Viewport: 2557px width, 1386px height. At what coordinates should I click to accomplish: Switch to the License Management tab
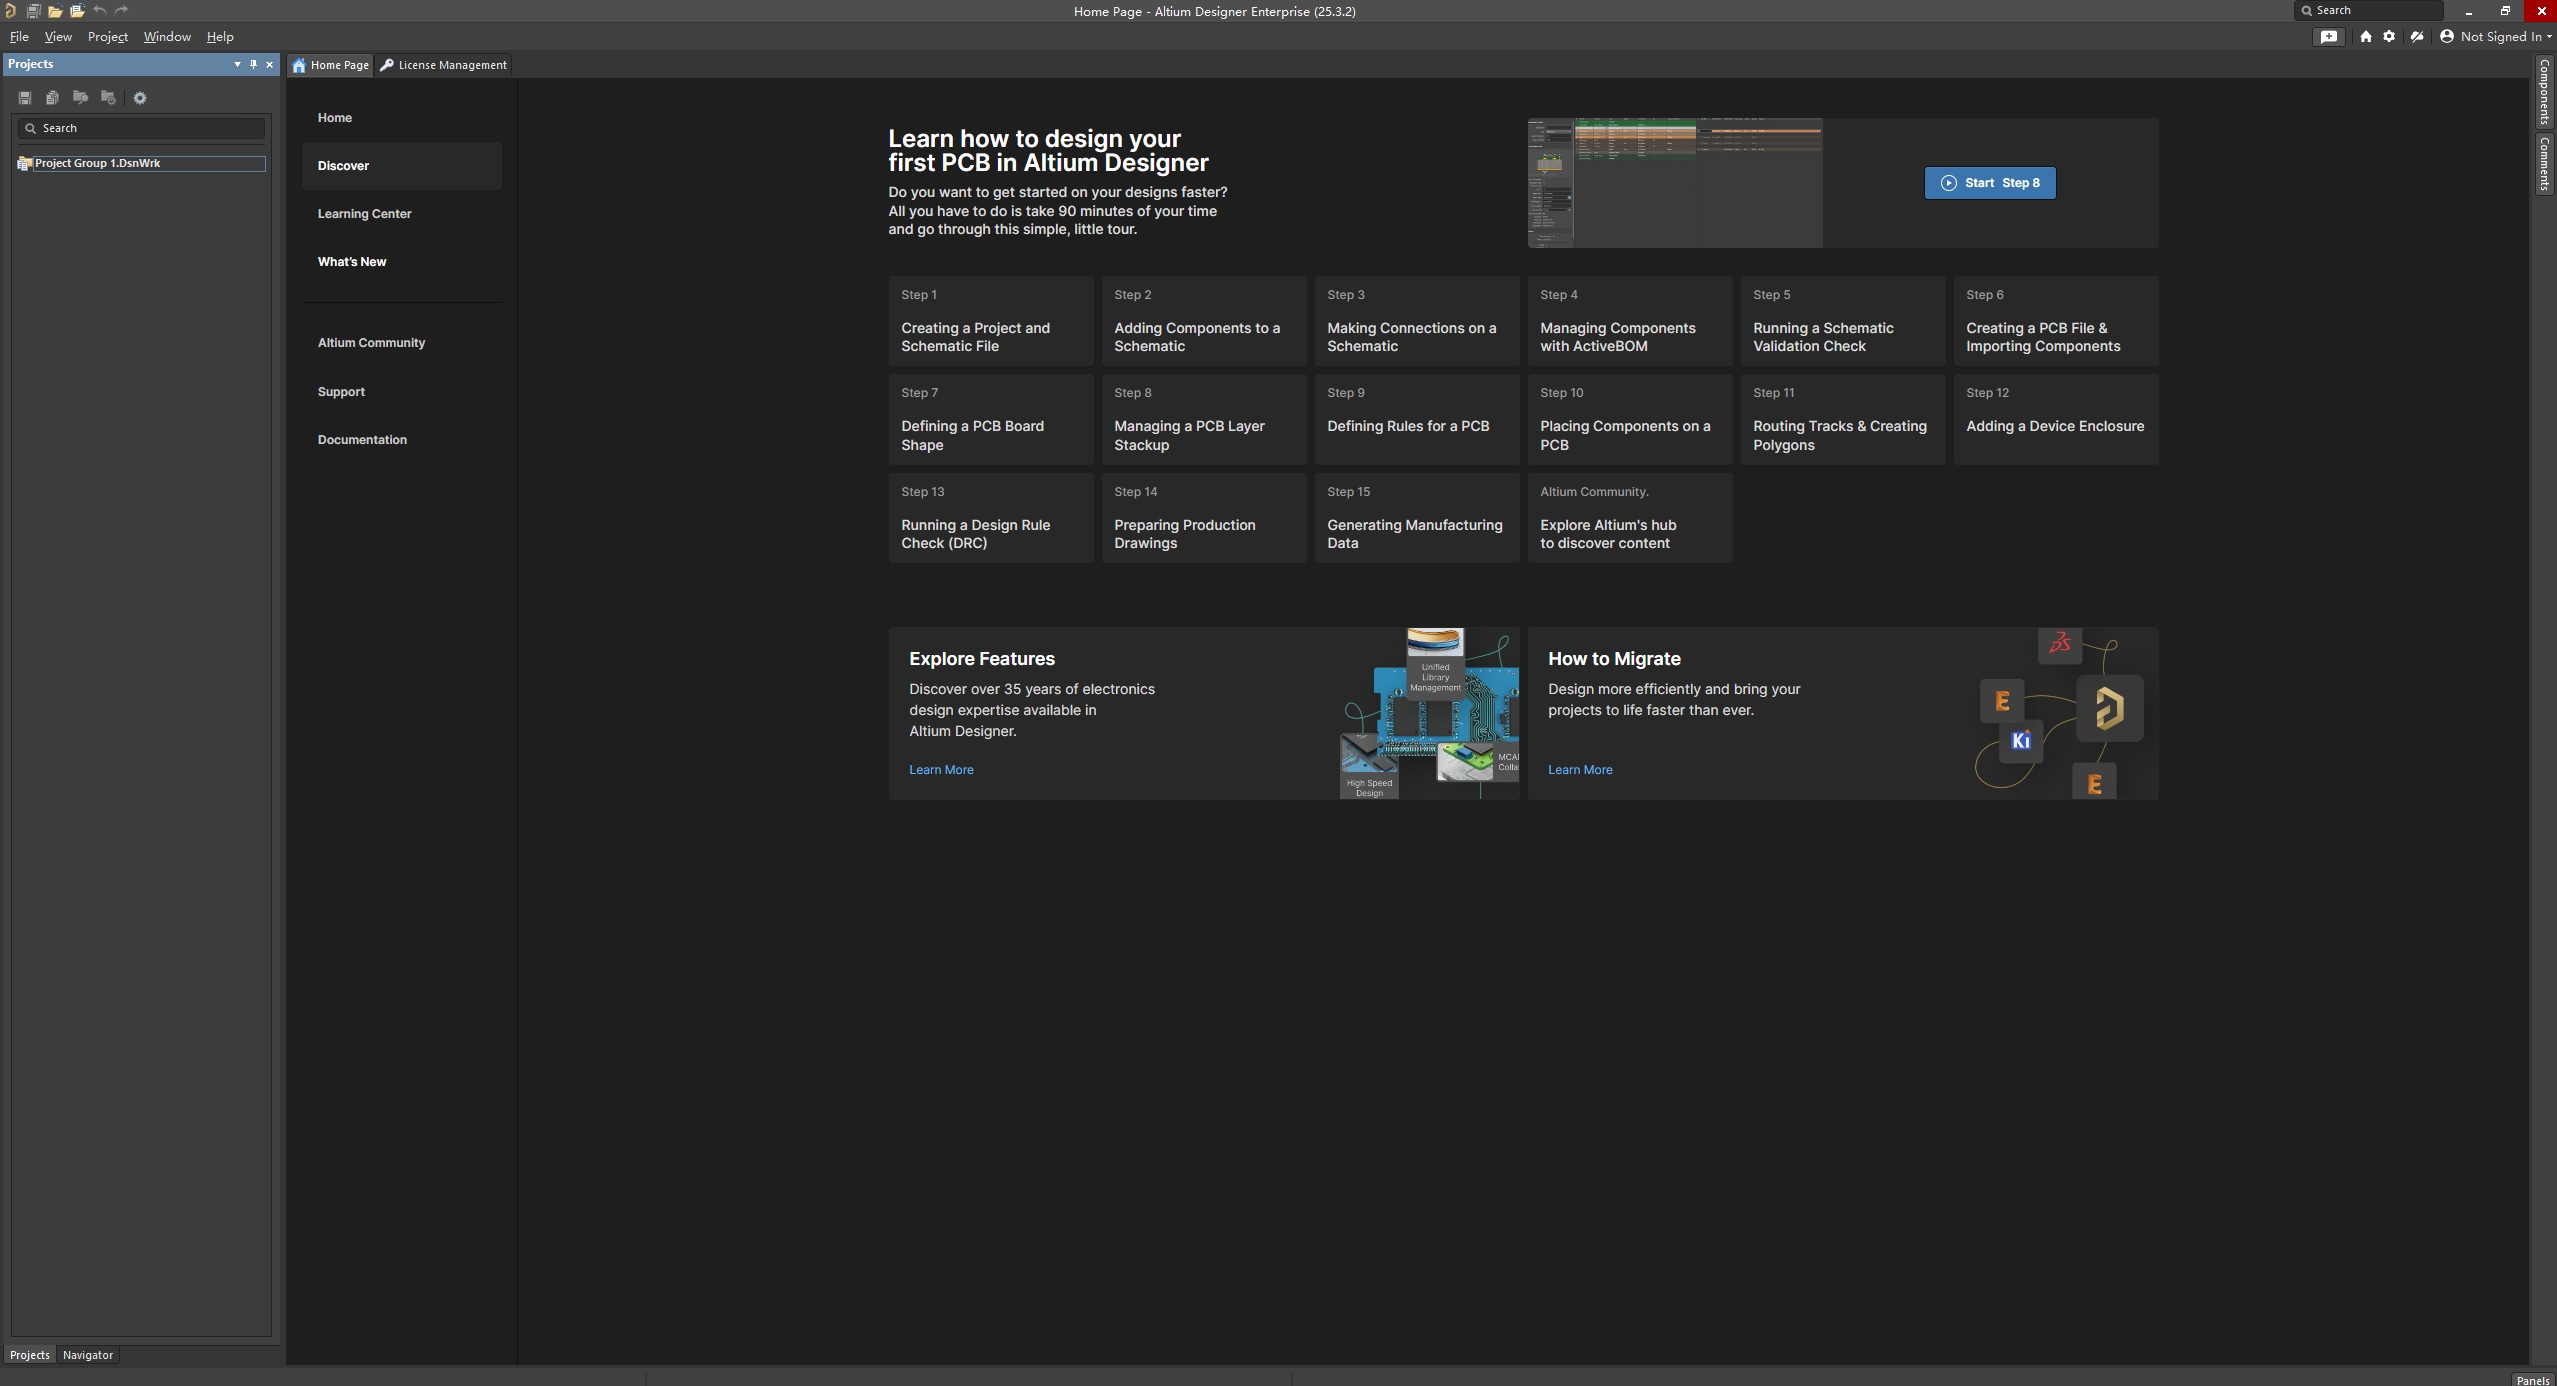click(x=444, y=65)
